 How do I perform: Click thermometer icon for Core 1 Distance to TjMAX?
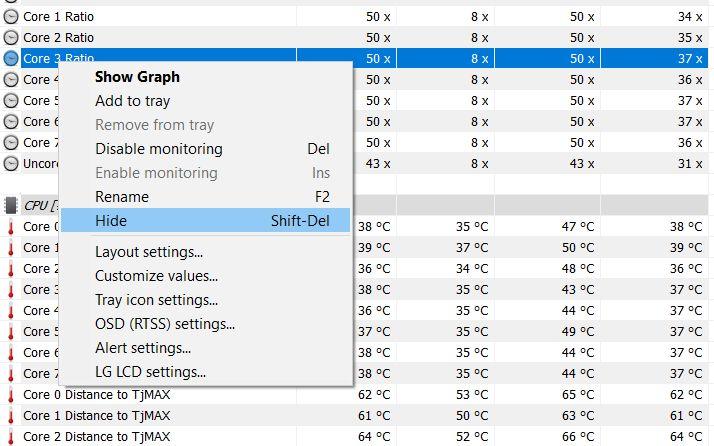coord(11,415)
